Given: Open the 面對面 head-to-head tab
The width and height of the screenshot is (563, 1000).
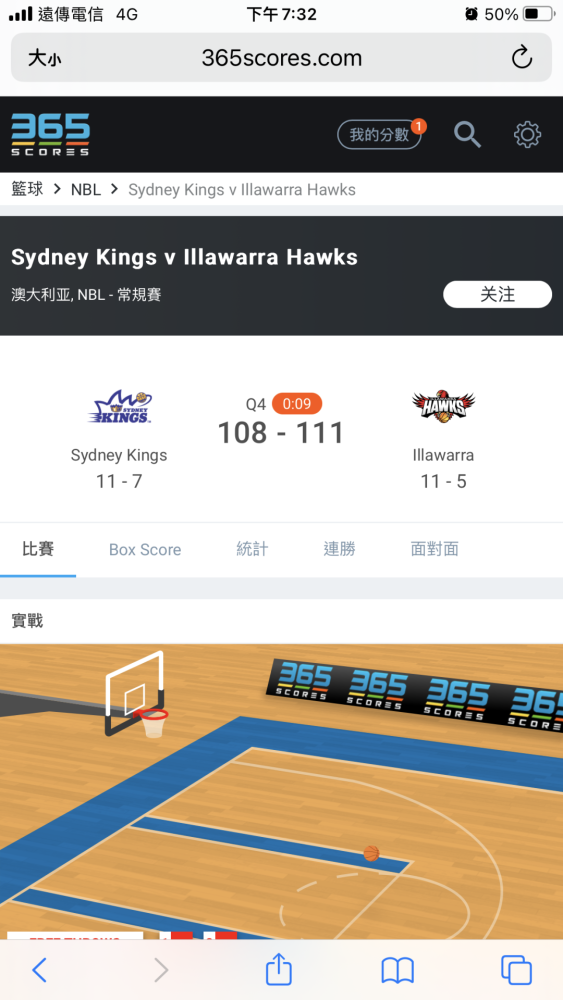Looking at the screenshot, I should pos(435,549).
